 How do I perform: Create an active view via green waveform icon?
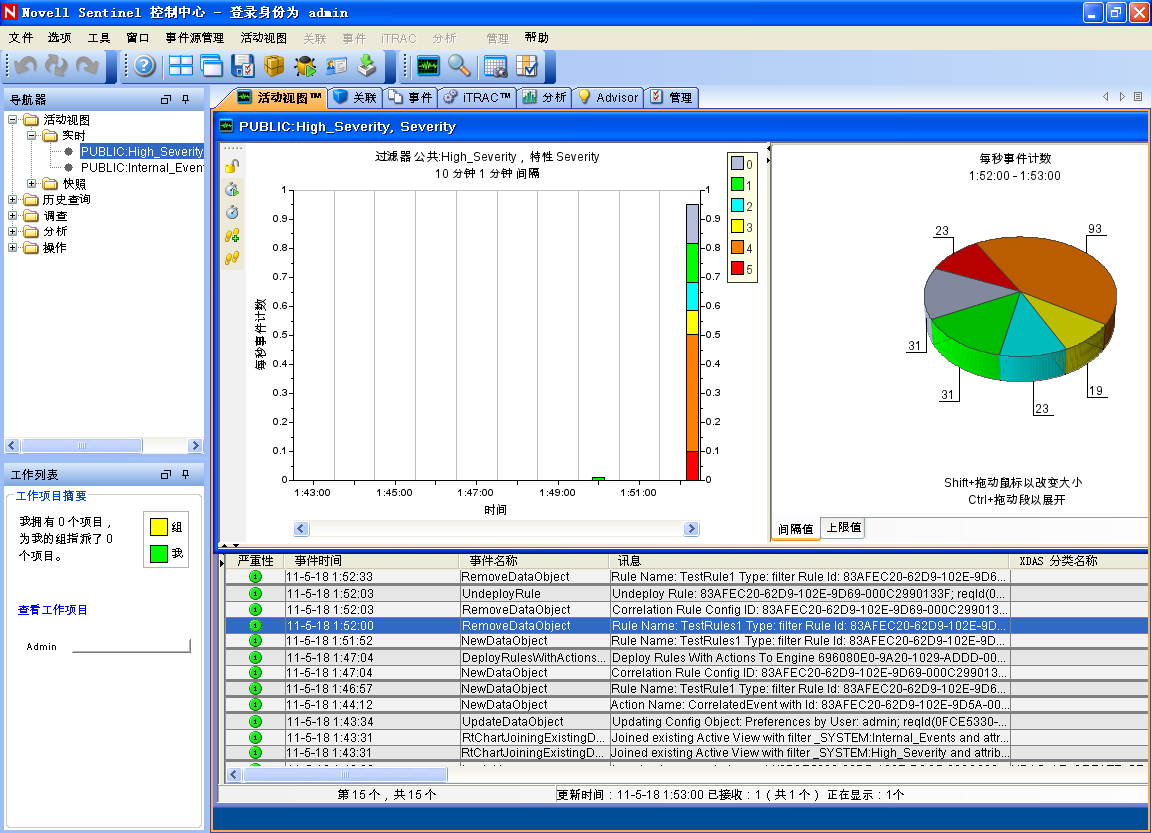tap(428, 66)
